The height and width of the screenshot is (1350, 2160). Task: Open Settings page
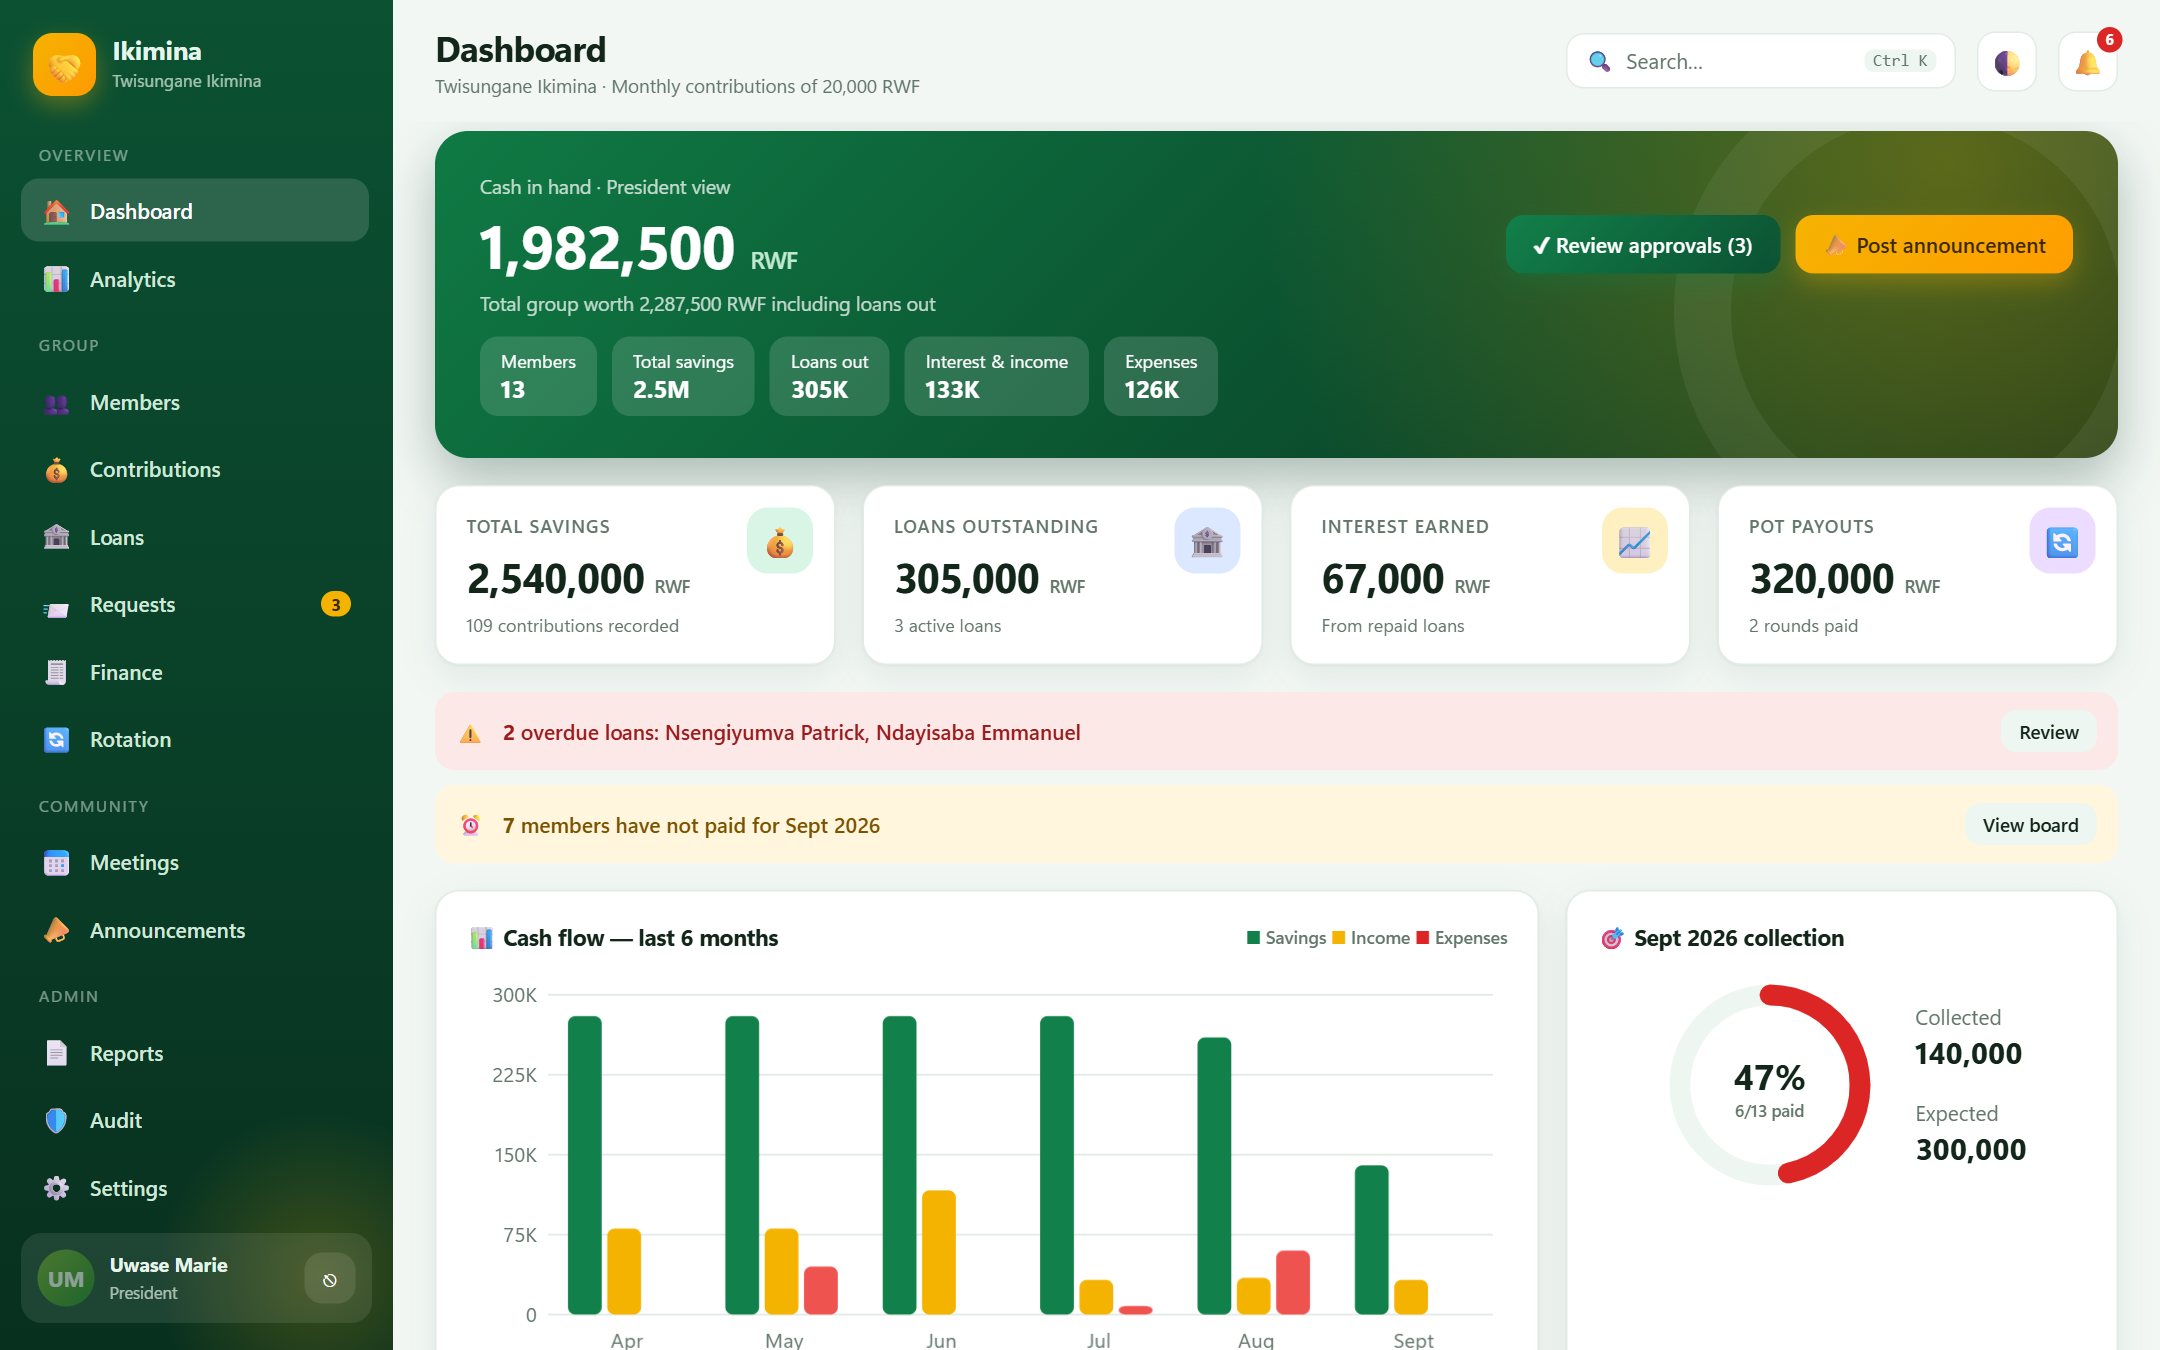[x=195, y=1188]
